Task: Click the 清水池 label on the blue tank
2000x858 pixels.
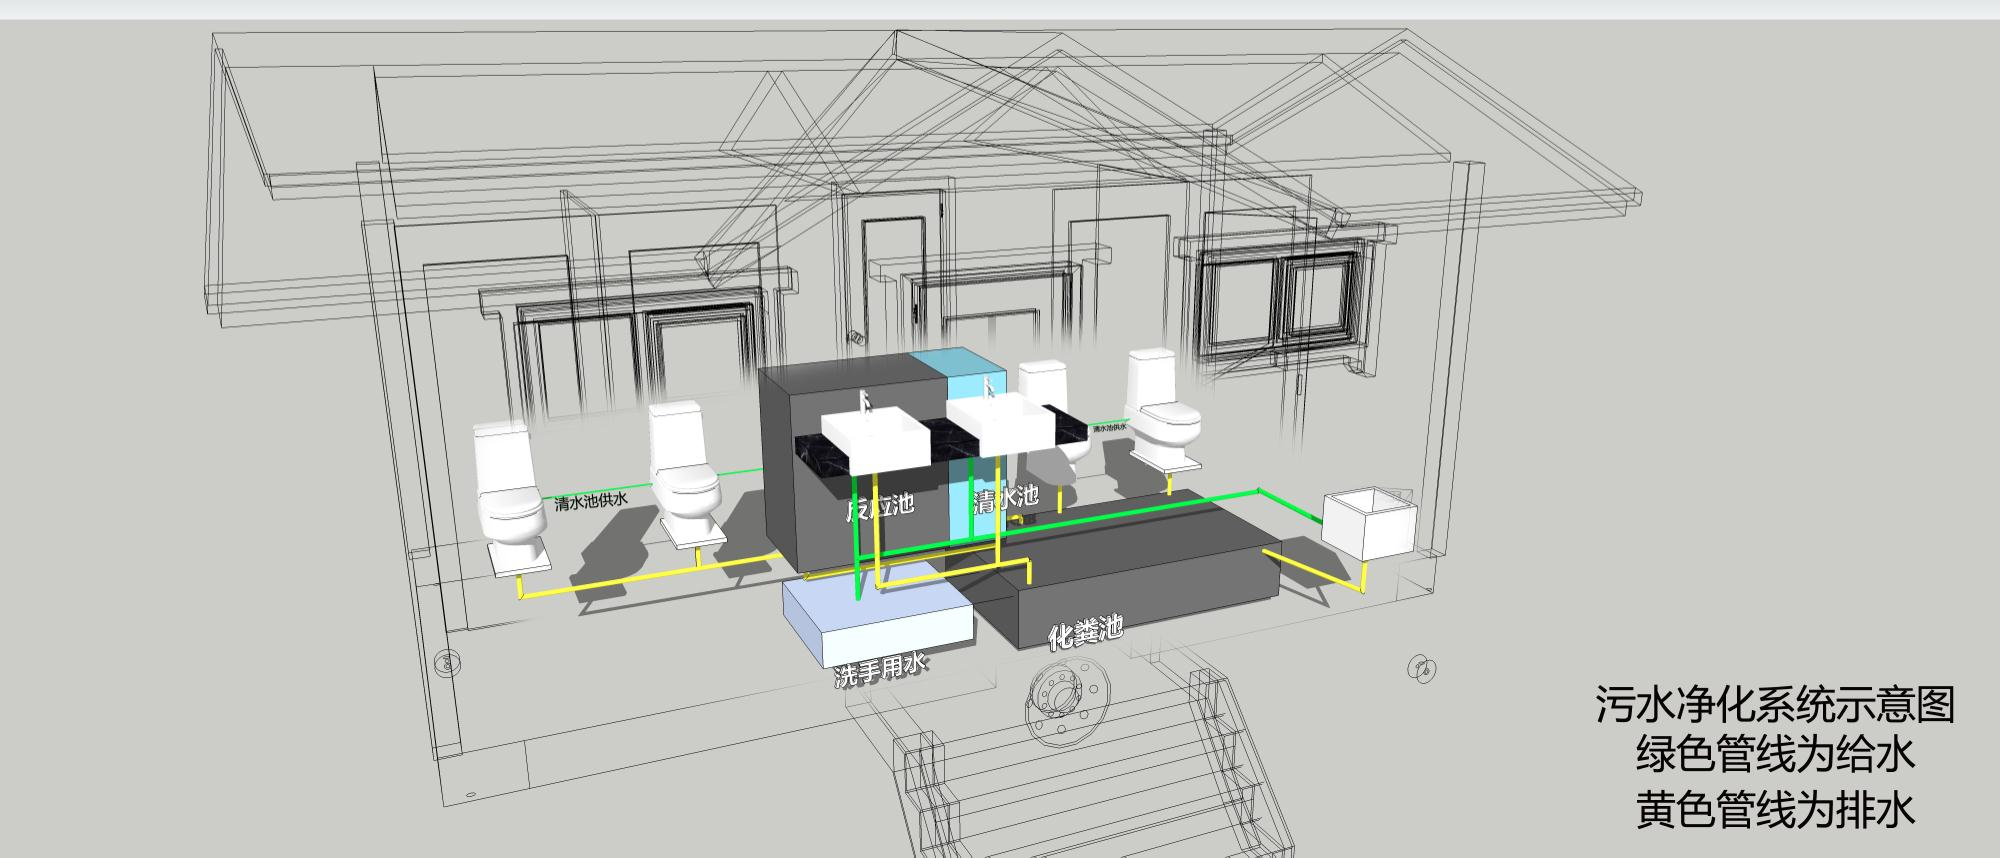Action: 1006,497
